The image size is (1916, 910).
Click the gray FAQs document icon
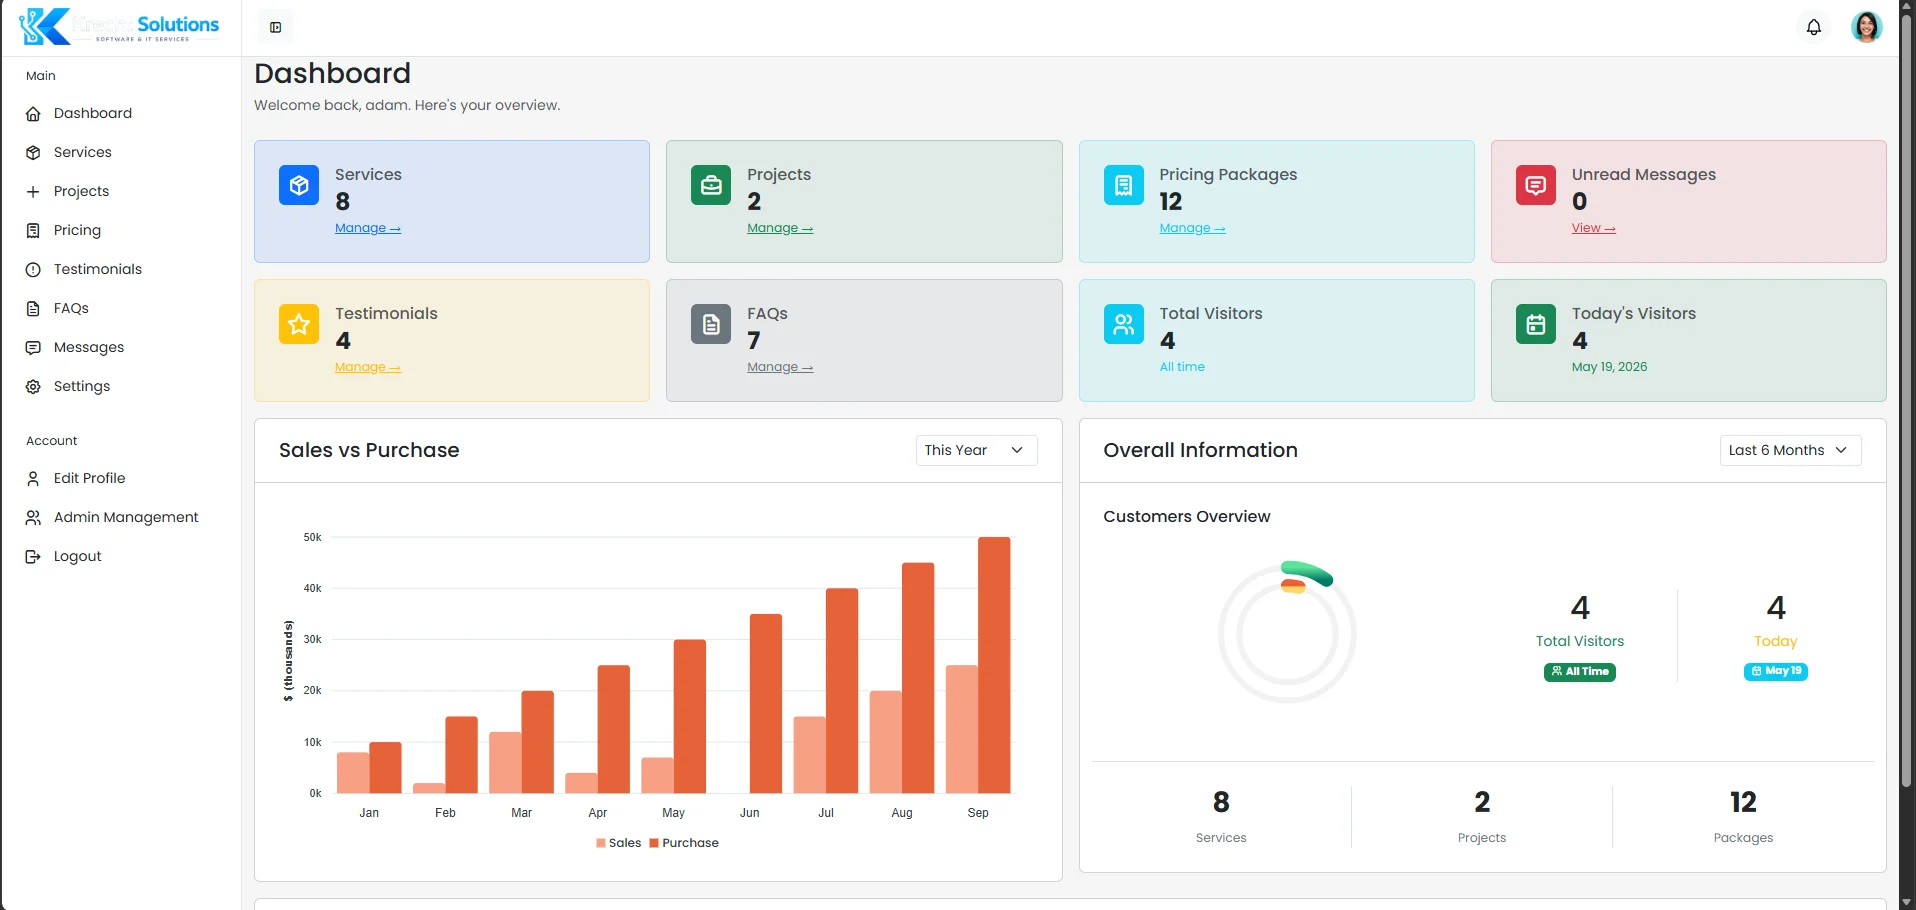[711, 324]
